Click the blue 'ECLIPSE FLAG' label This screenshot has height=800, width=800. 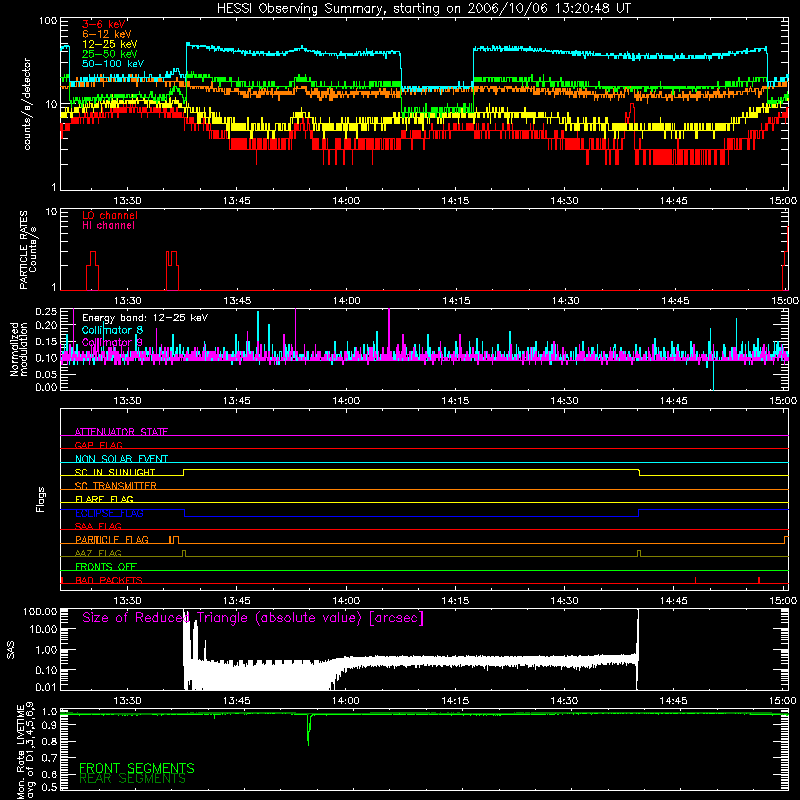[109, 513]
